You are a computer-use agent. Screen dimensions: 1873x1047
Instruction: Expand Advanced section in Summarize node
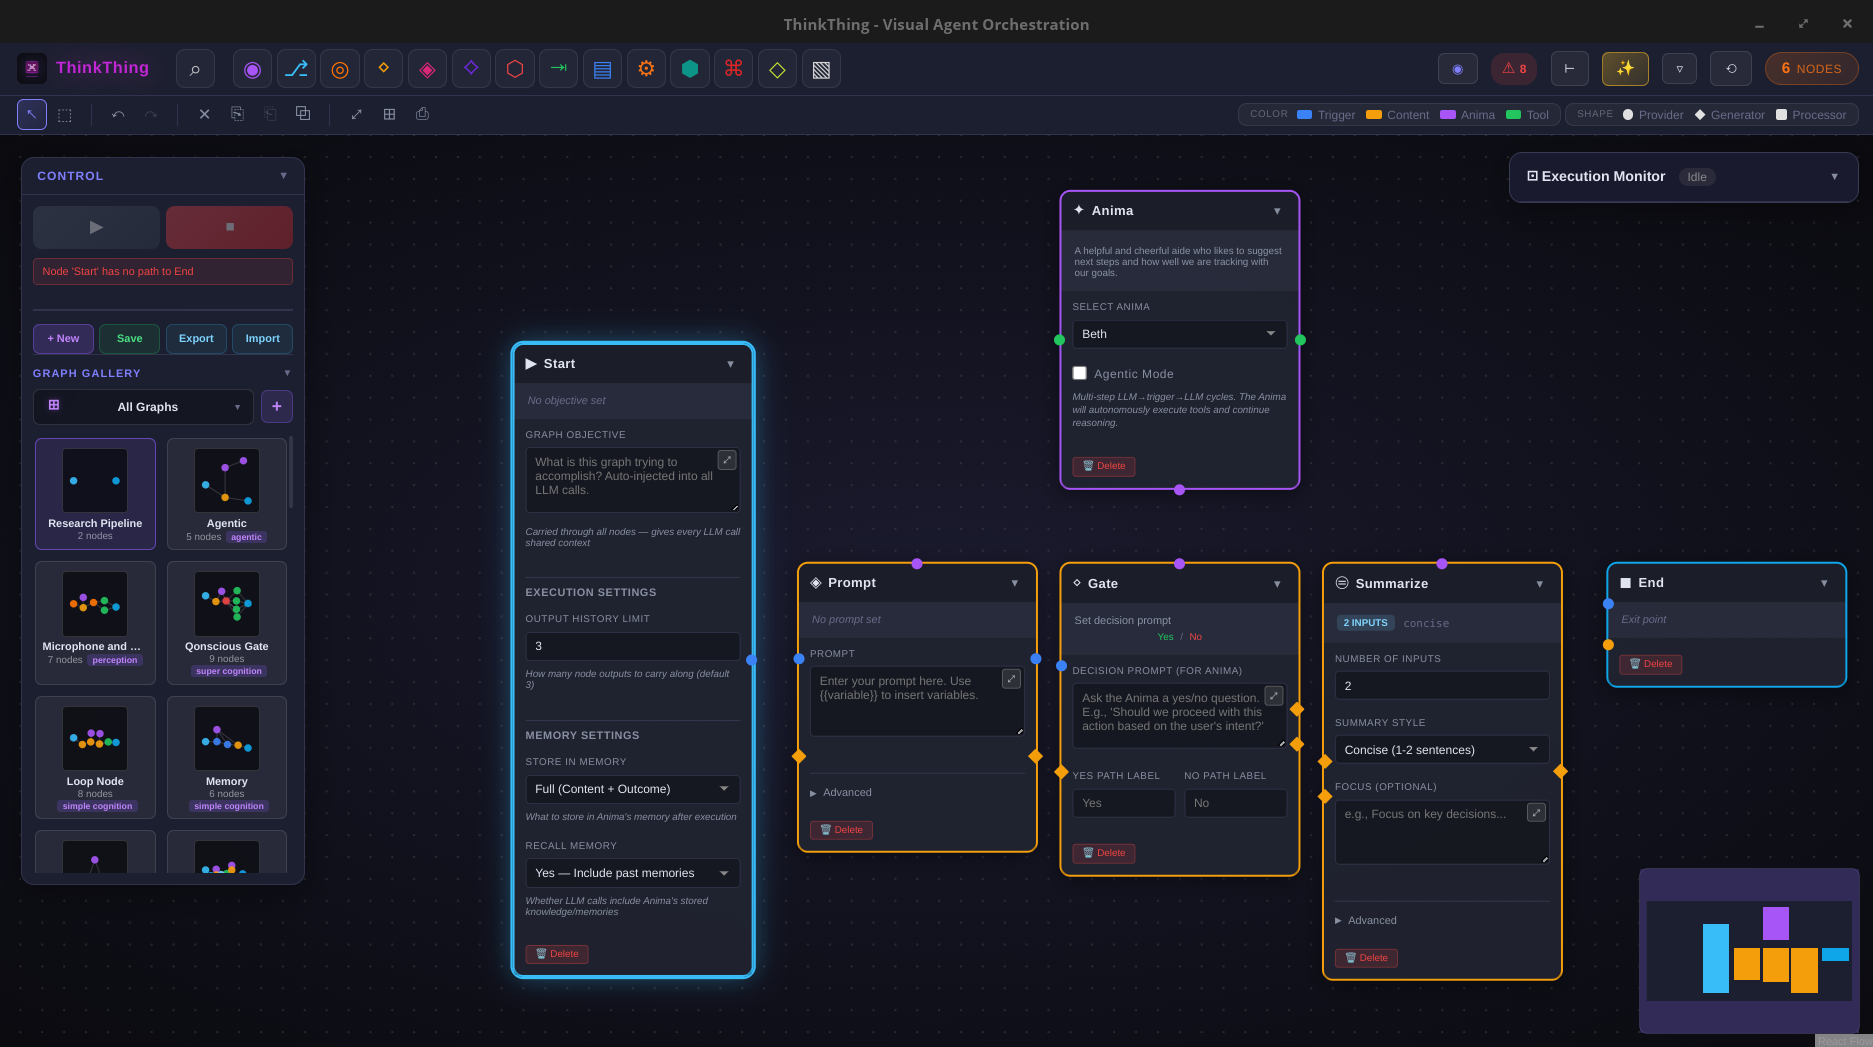point(1366,920)
